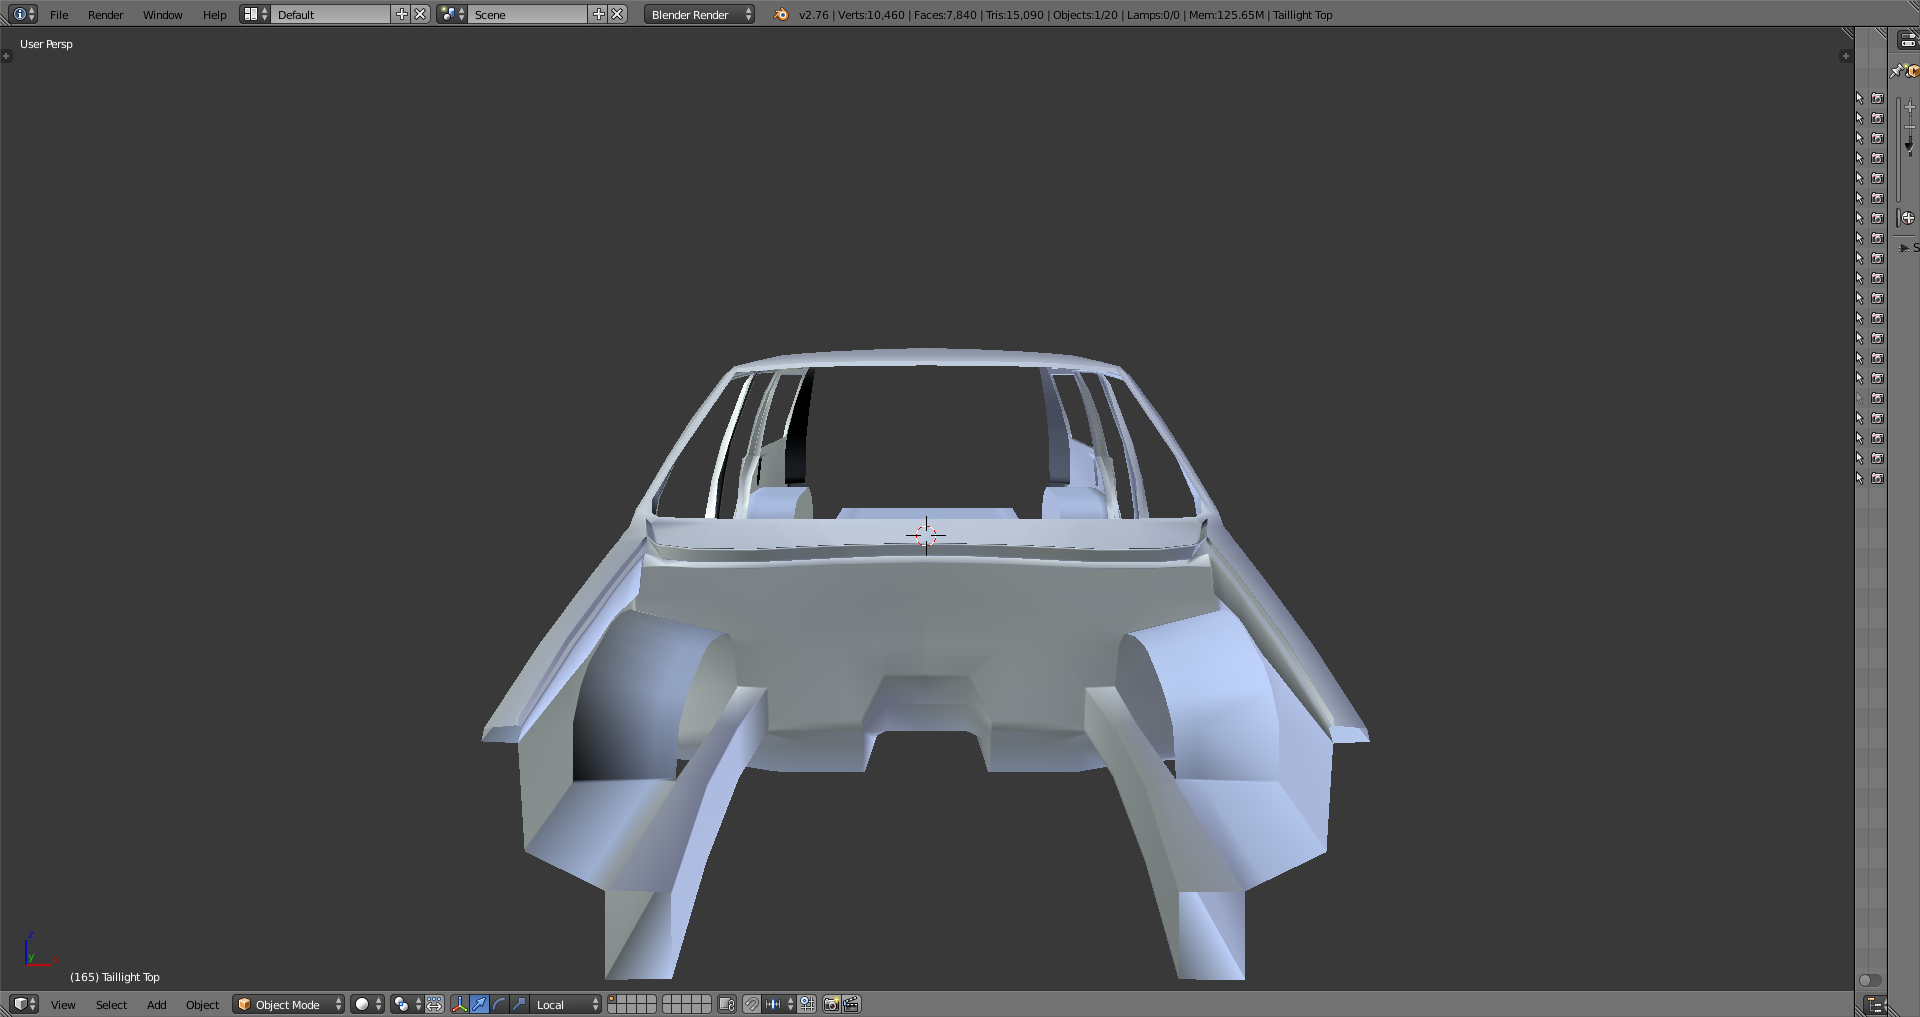
Task: Open the Blender Render engine dropdown
Action: [x=700, y=14]
